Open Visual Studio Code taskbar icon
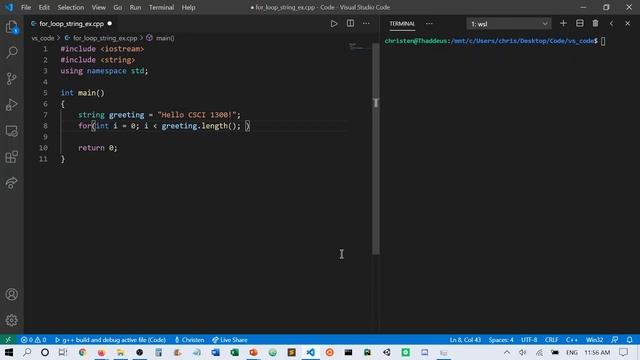The width and height of the screenshot is (640, 360). tap(311, 352)
